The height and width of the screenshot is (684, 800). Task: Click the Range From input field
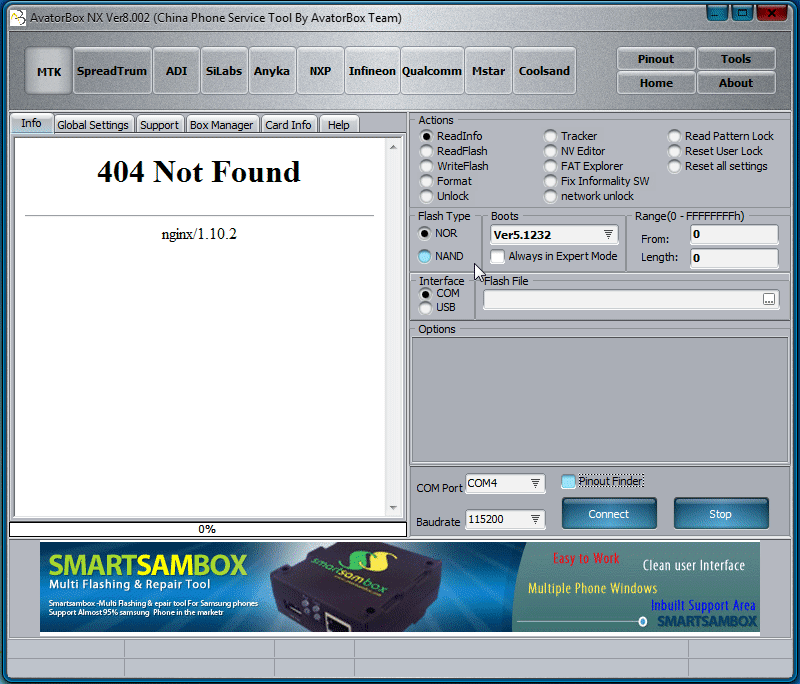coord(734,235)
